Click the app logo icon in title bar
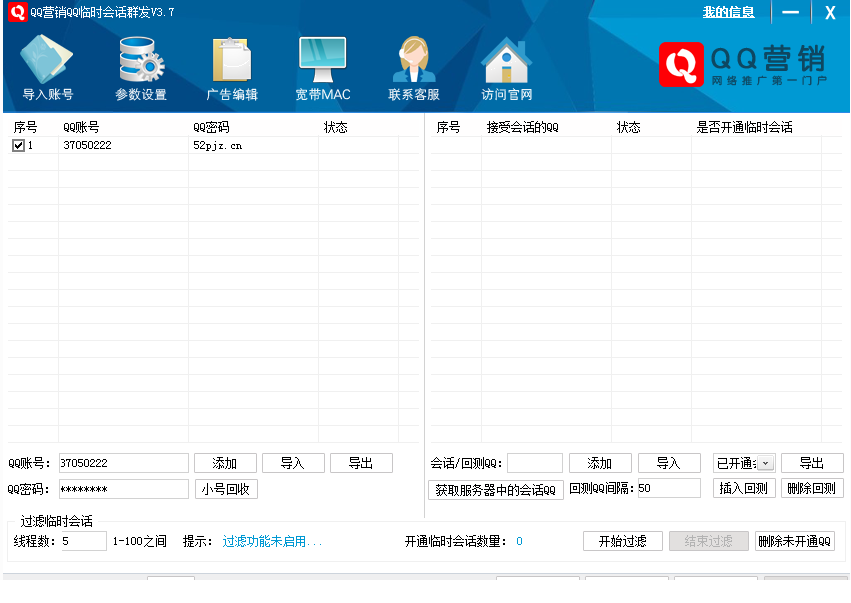 click(x=17, y=12)
